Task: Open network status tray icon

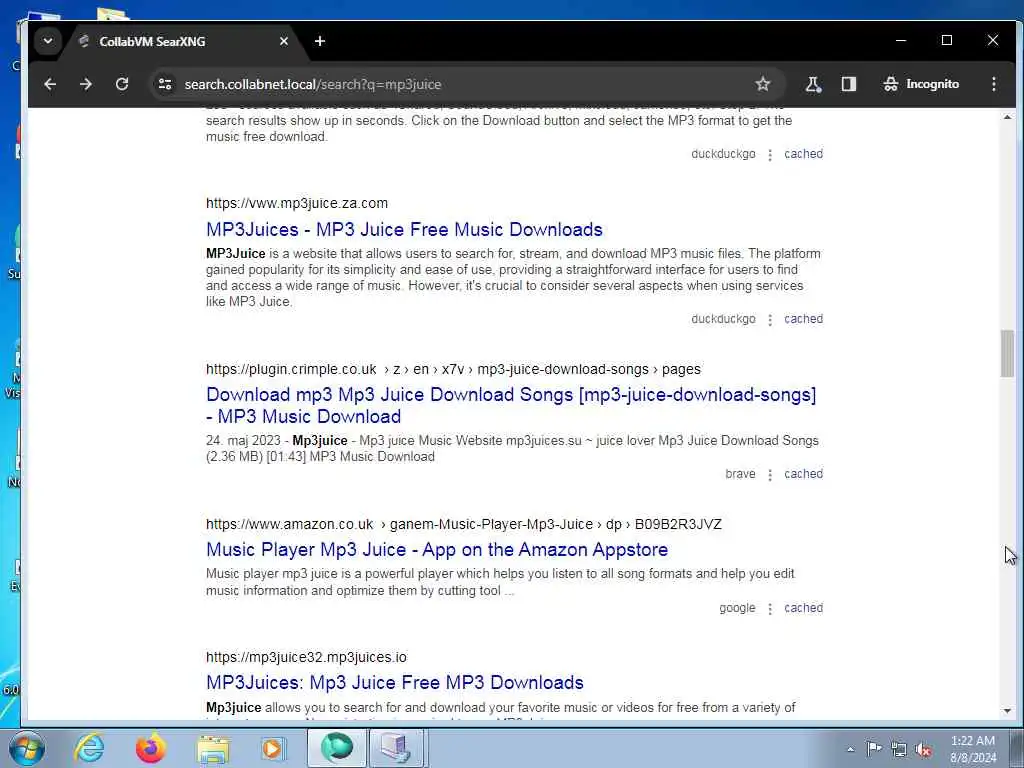Action: (x=899, y=749)
